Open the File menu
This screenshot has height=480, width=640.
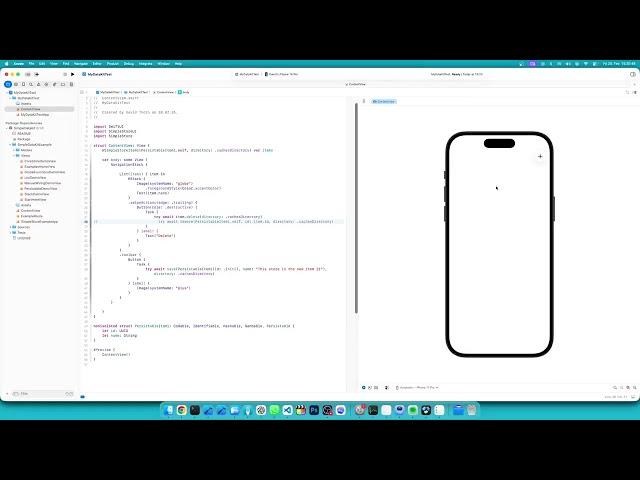[x=31, y=64]
